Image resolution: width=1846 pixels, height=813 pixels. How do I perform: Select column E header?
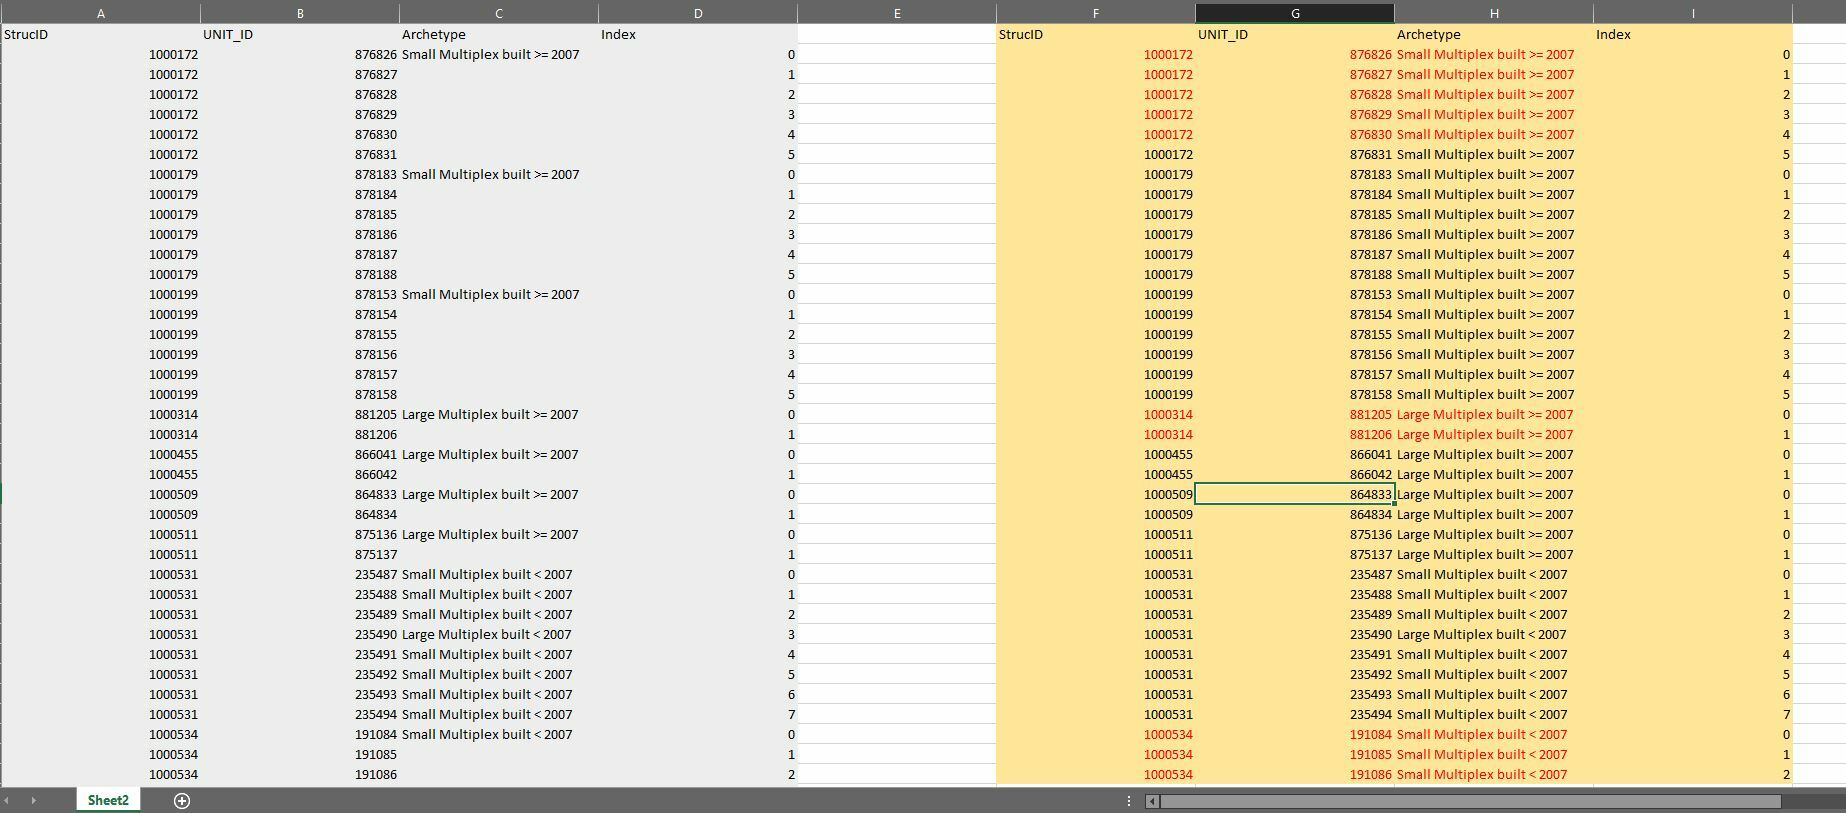click(x=897, y=13)
